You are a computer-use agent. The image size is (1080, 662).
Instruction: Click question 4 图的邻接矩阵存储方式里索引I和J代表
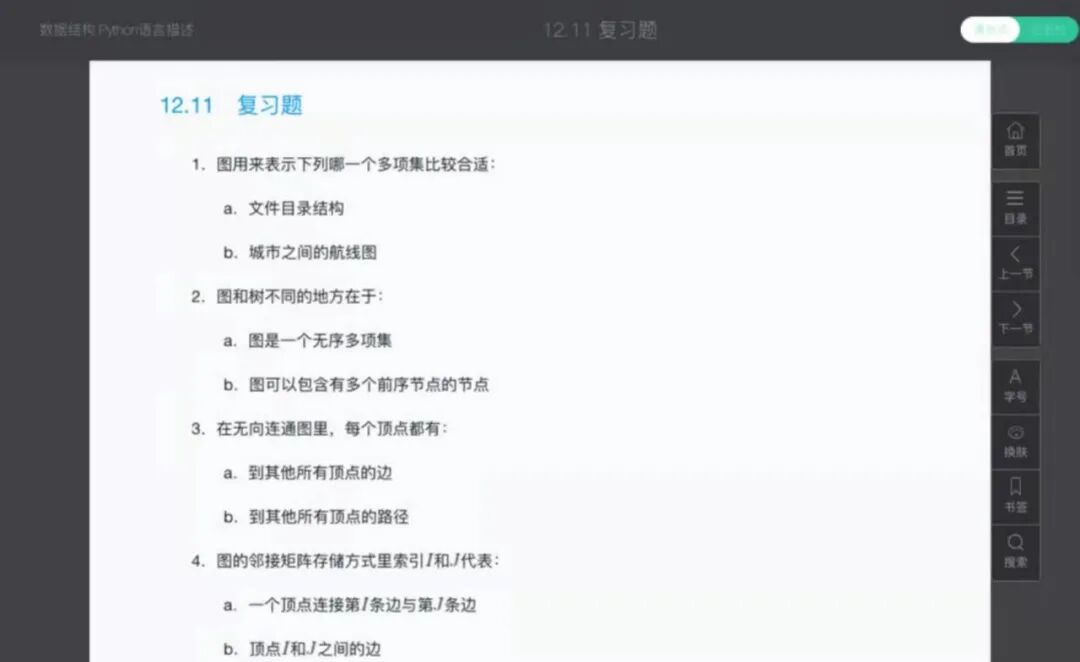coord(344,561)
